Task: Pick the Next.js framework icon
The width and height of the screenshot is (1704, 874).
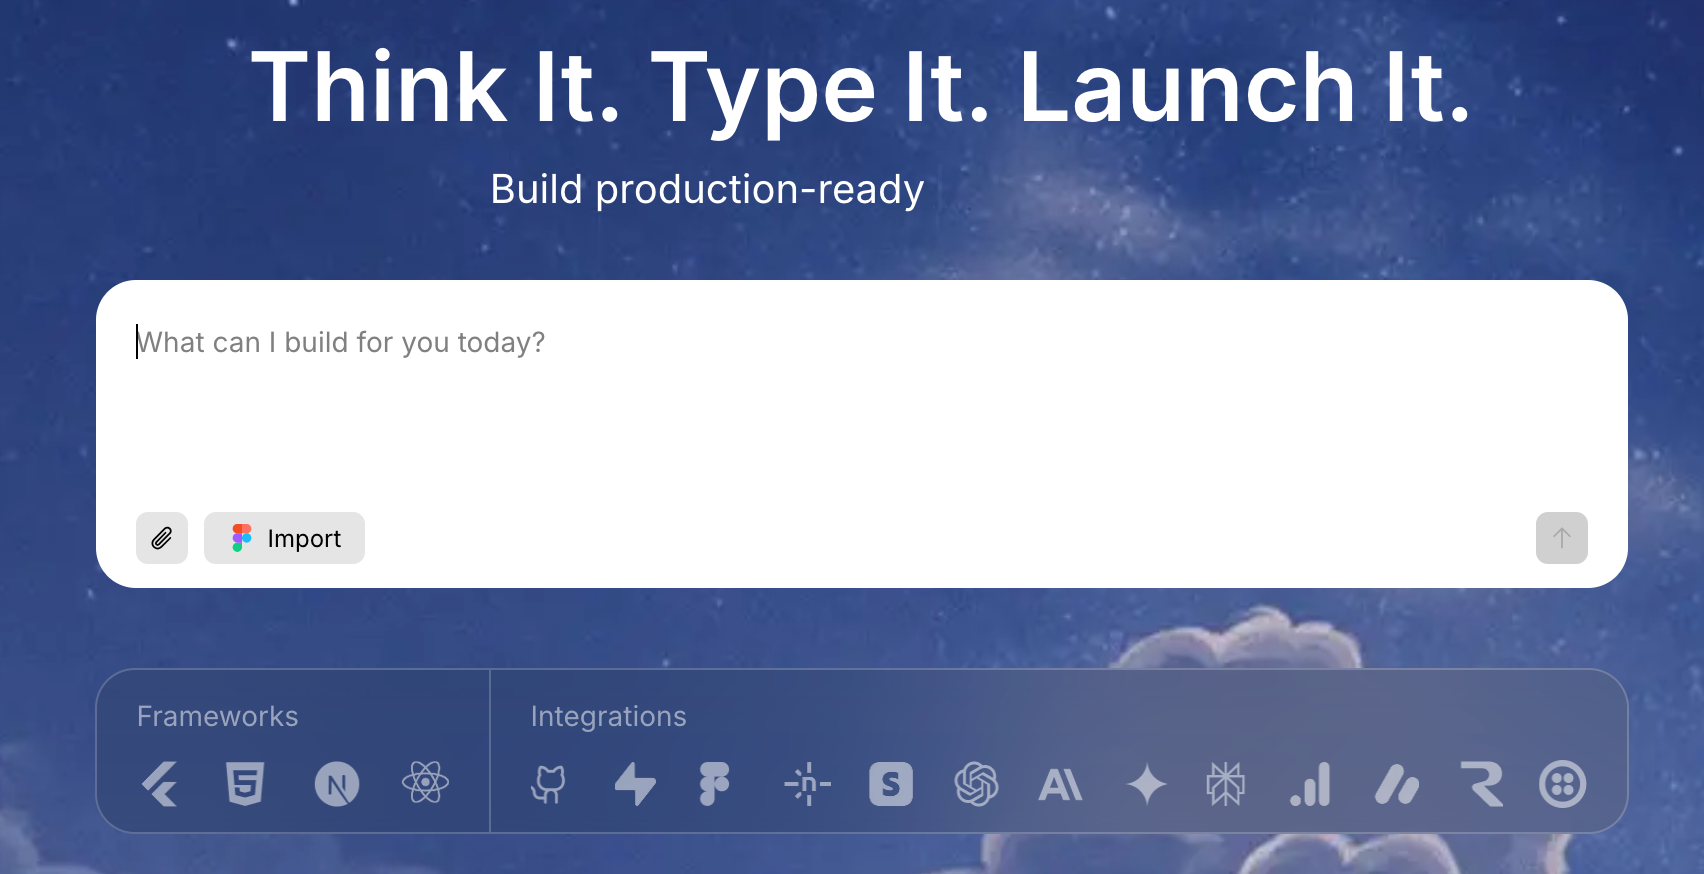Action: (x=337, y=784)
